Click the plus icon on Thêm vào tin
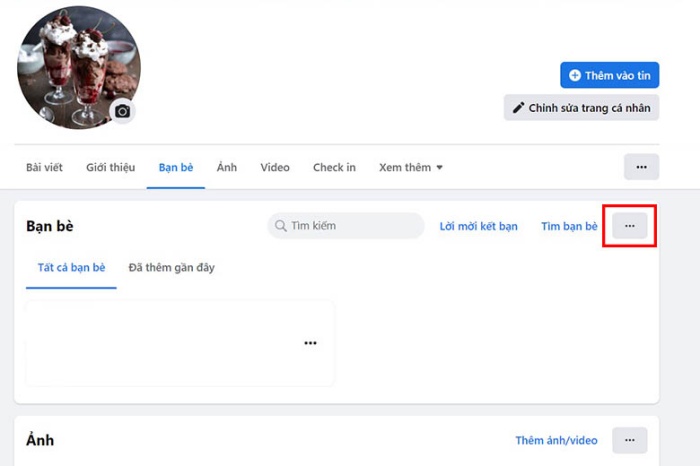 pyautogui.click(x=575, y=75)
